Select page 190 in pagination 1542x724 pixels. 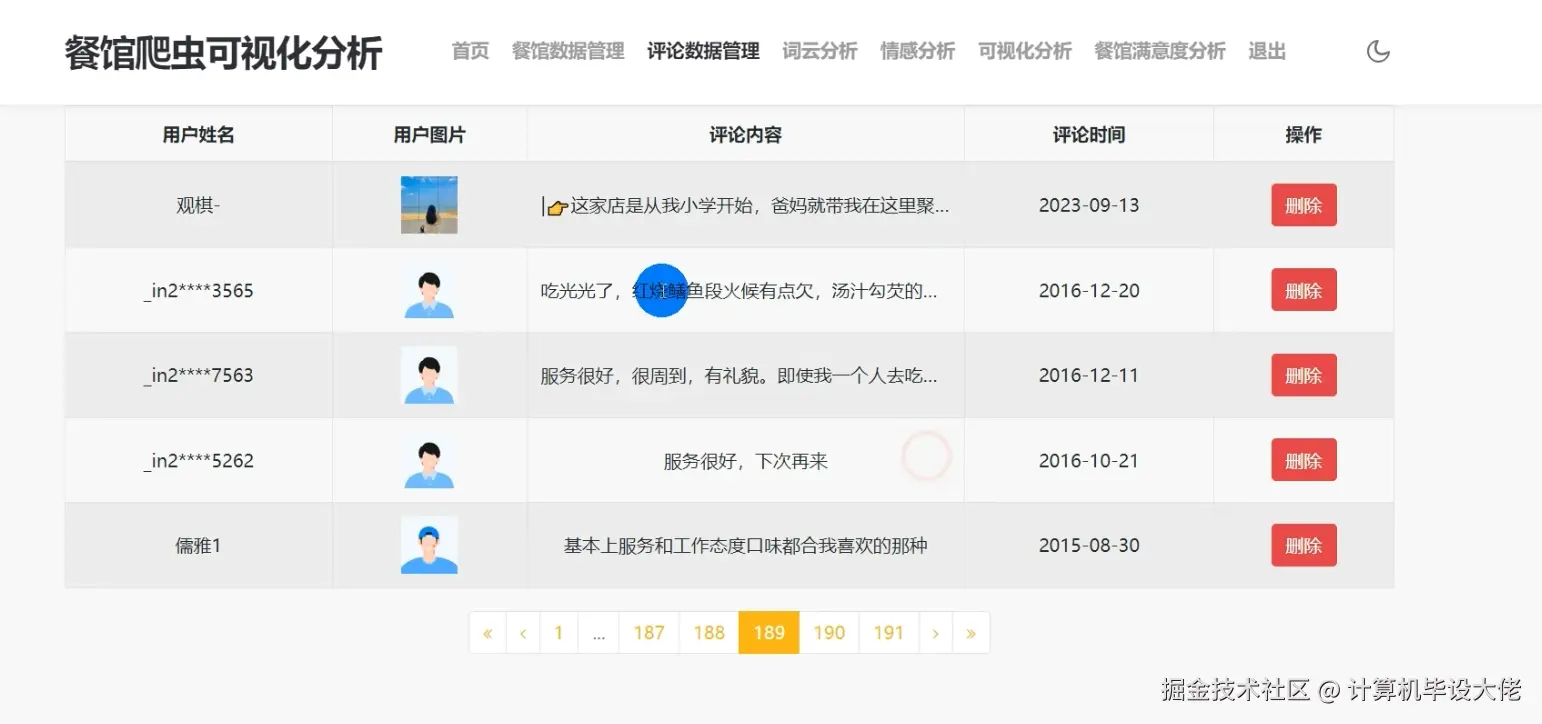(829, 632)
